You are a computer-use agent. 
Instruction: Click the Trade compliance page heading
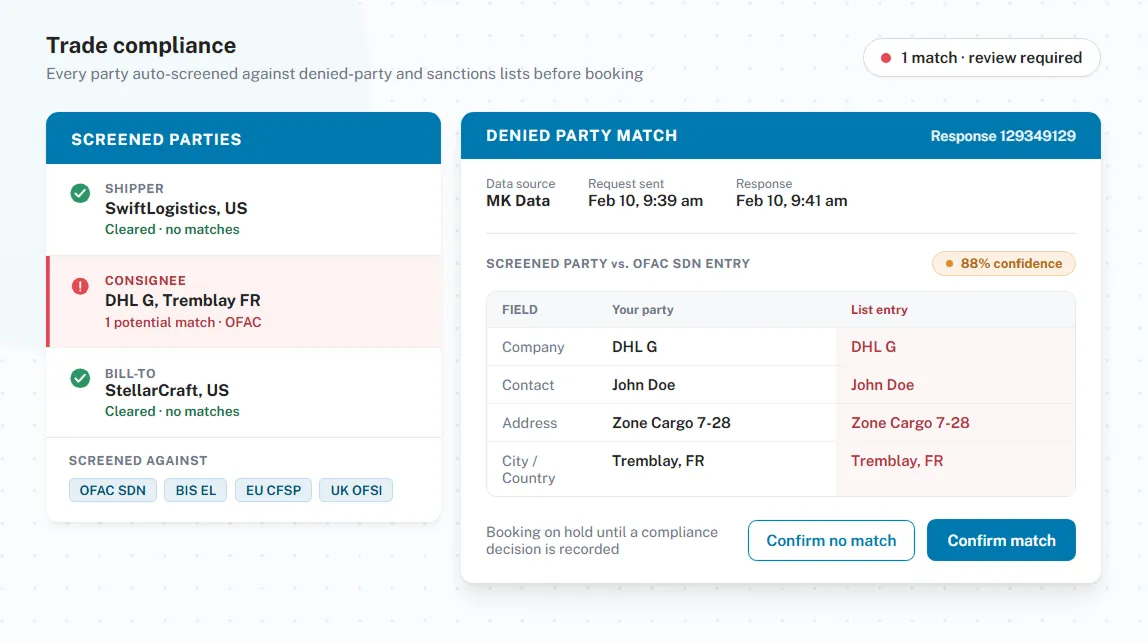tap(141, 45)
